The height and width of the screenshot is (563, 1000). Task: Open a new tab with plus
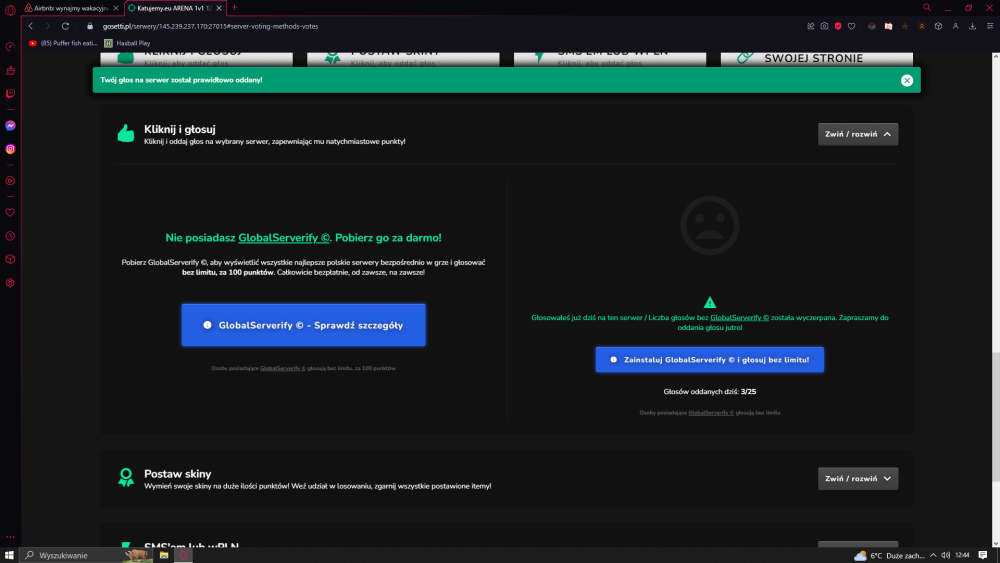pos(234,8)
